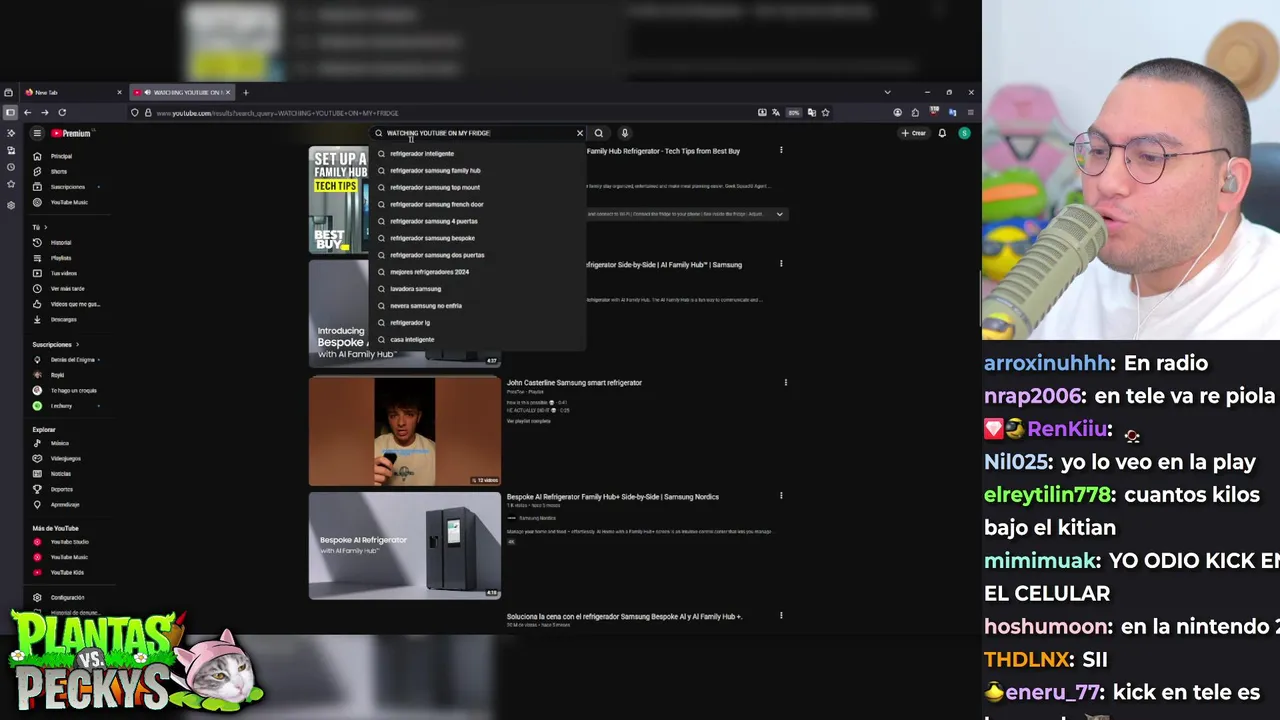Open the John Casterline playlist thumbnail
Viewport: 1280px width, 720px height.
[x=405, y=431]
